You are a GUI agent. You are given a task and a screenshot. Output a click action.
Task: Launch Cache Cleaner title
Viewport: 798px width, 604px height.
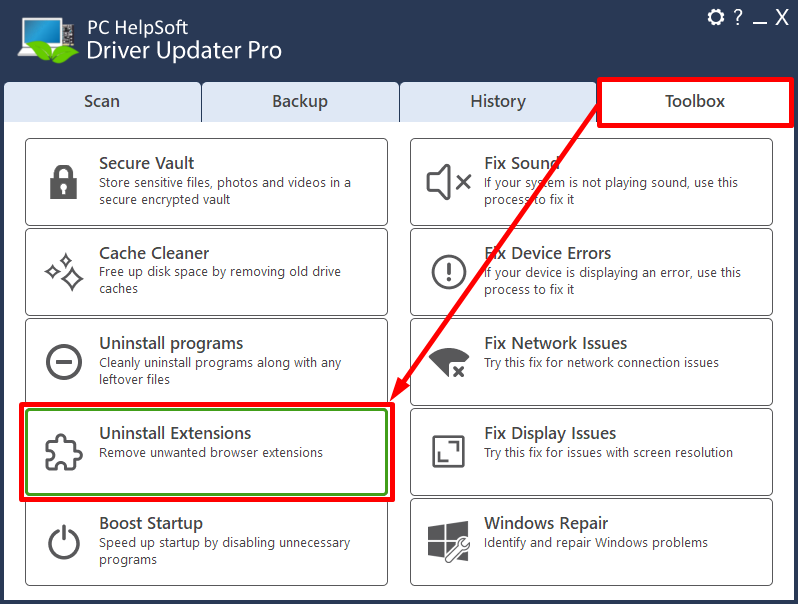[x=154, y=253]
